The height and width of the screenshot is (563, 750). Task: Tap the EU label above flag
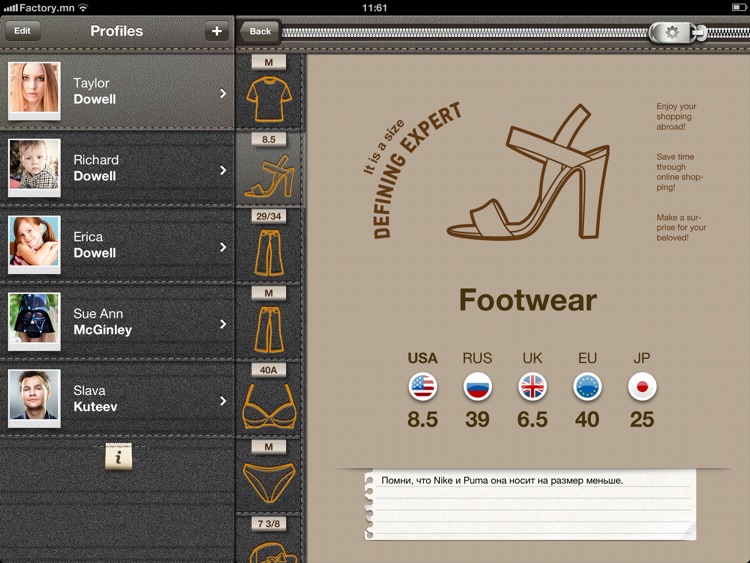(x=587, y=358)
